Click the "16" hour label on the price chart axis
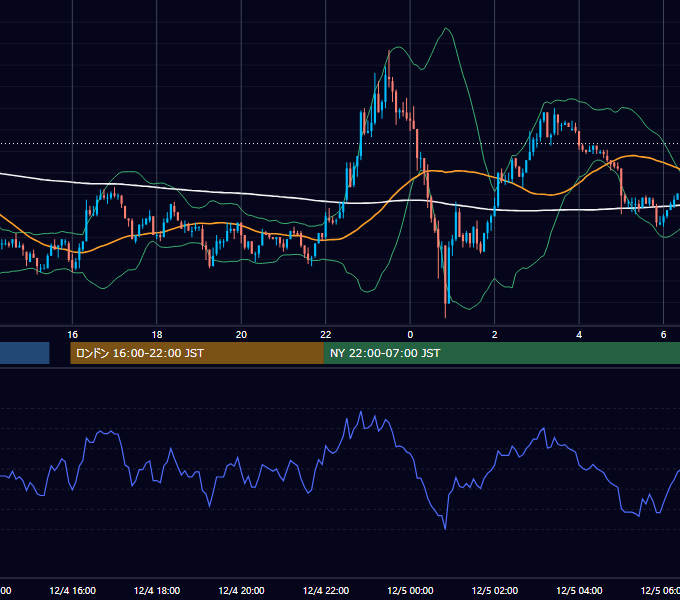The width and height of the screenshot is (680, 600). pyautogui.click(x=72, y=335)
